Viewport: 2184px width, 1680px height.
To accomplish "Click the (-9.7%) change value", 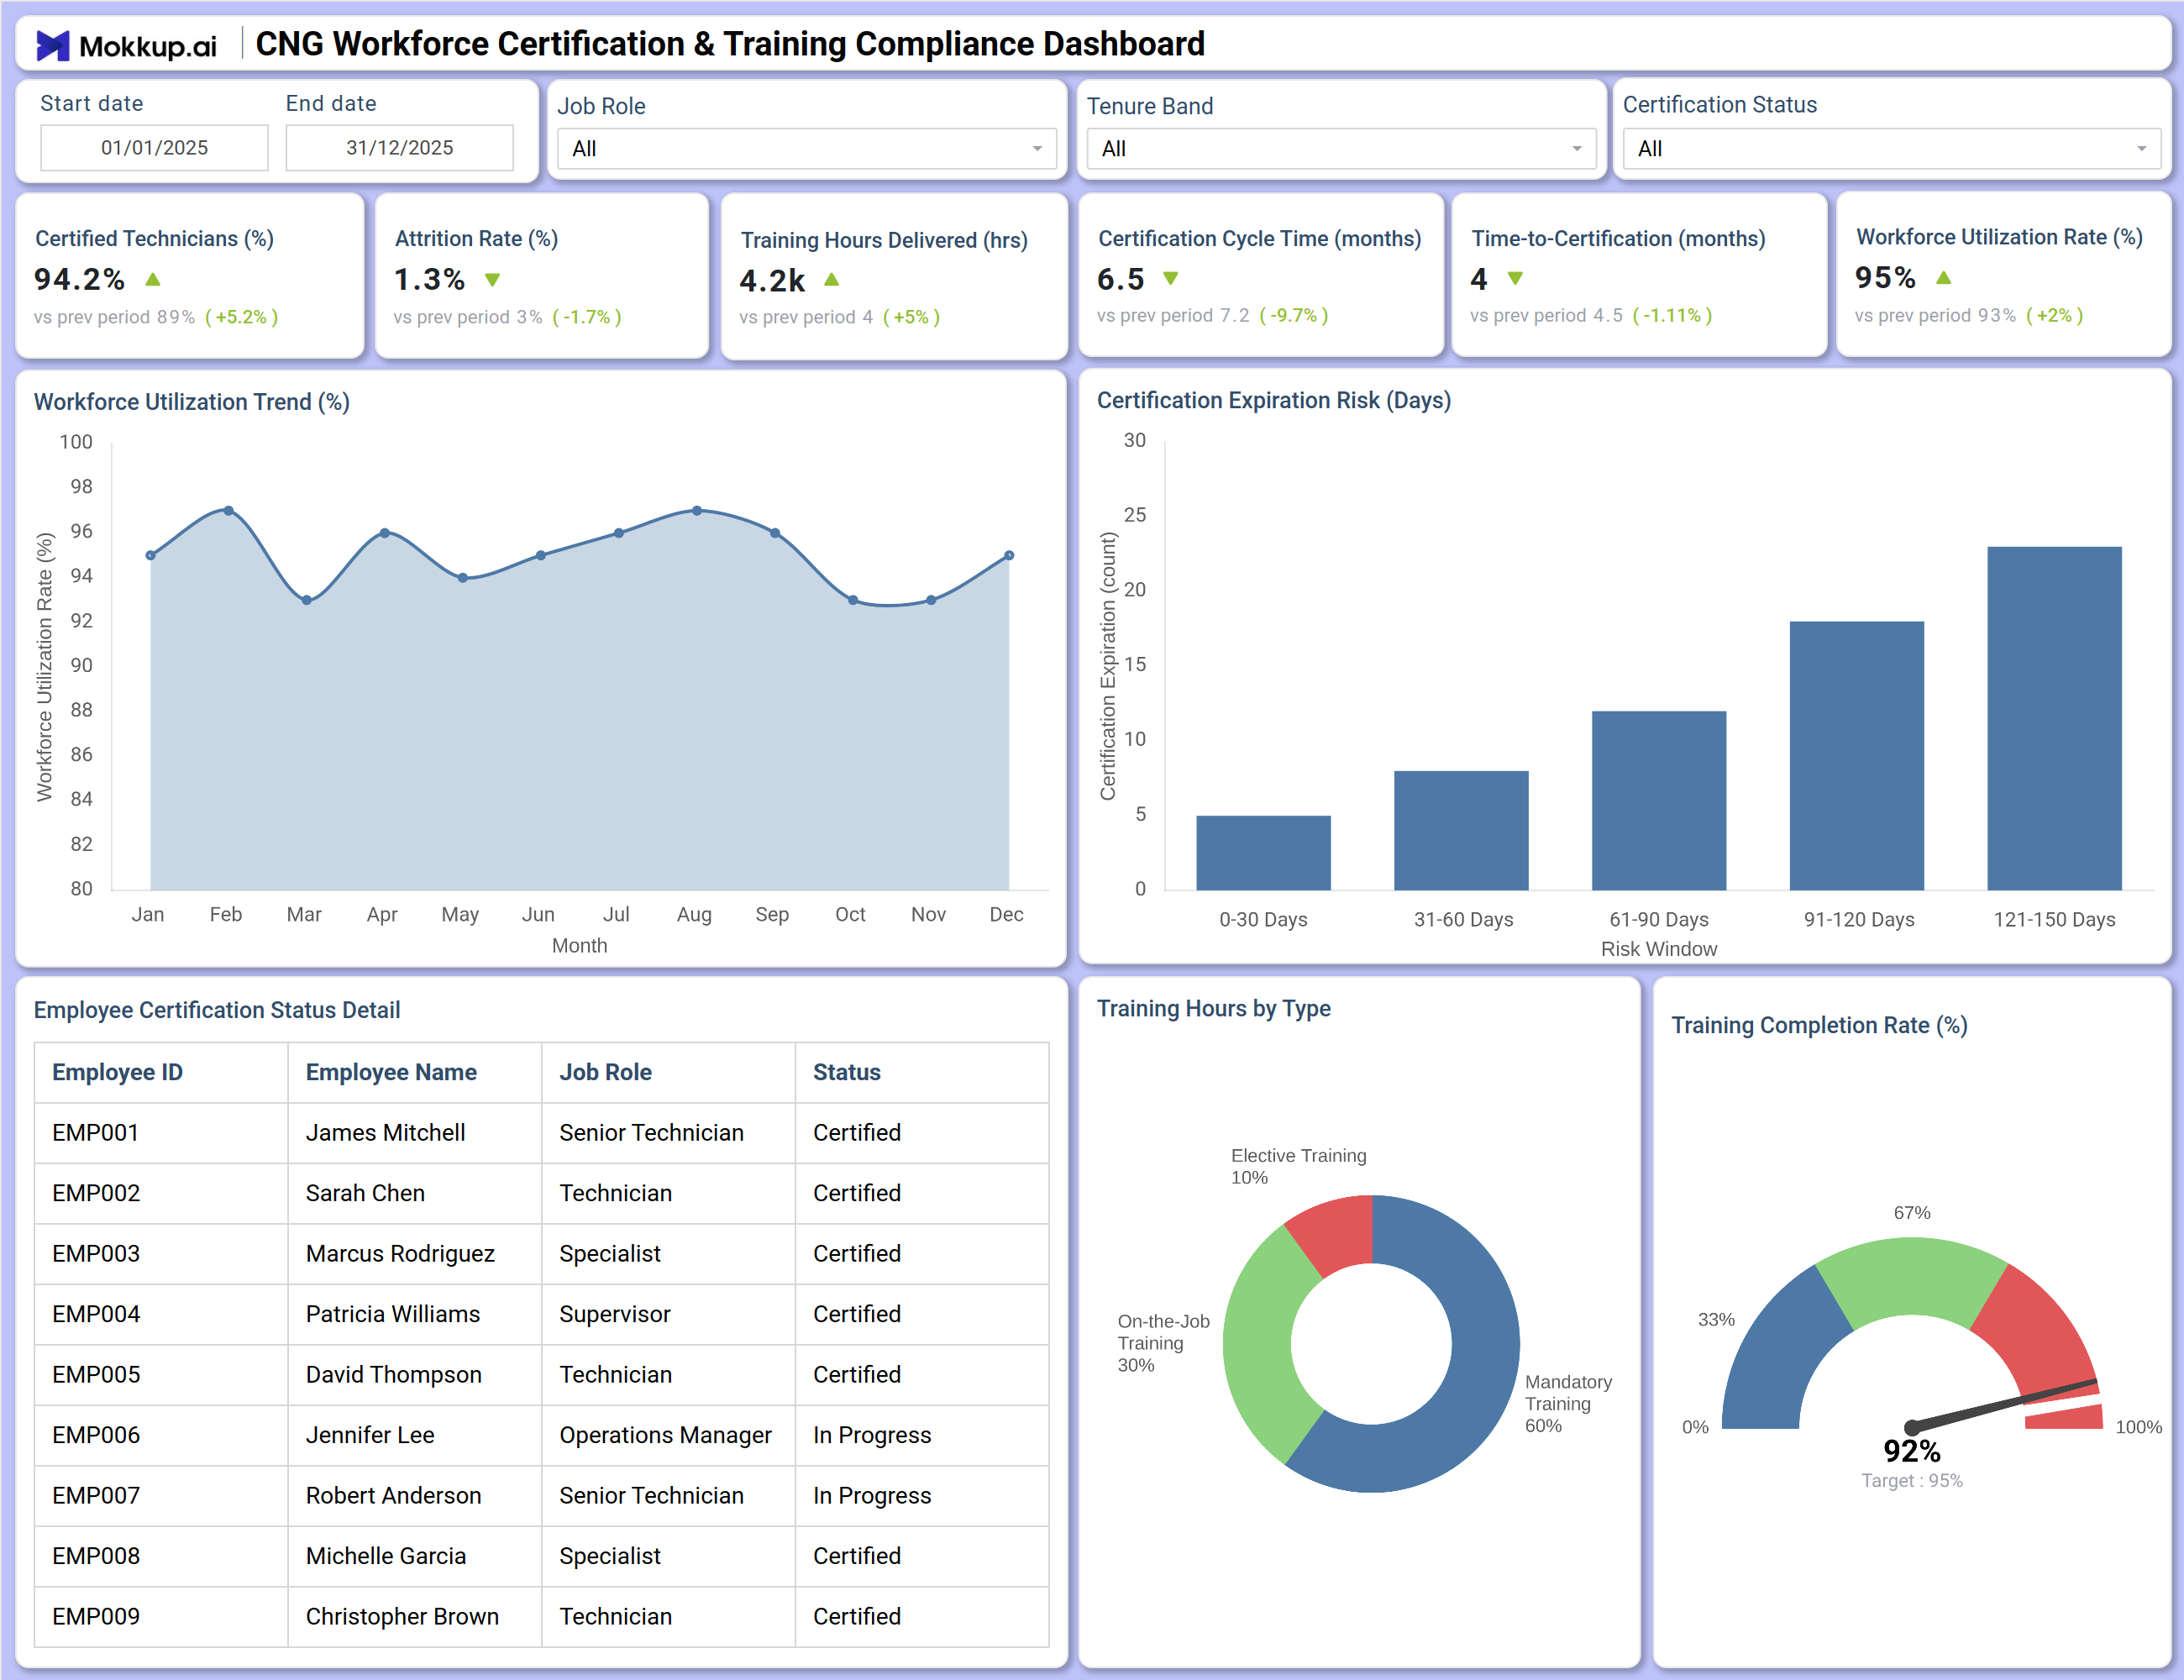I will coord(1293,315).
